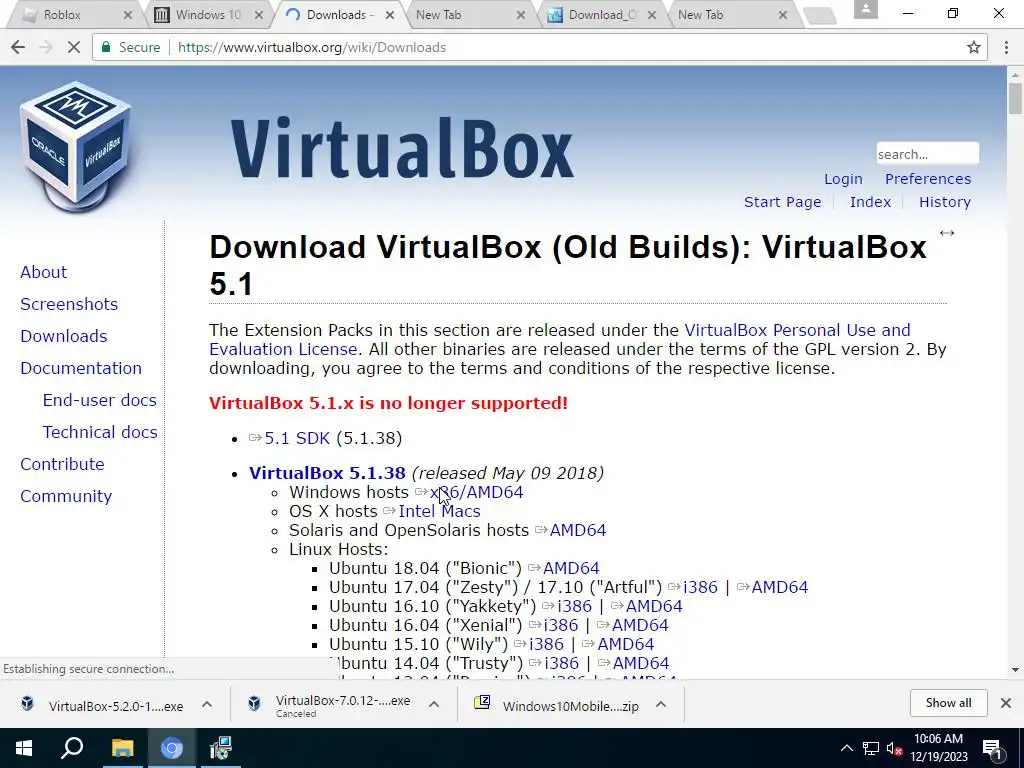
Task: Open Contribute in the sidebar
Action: click(62, 464)
